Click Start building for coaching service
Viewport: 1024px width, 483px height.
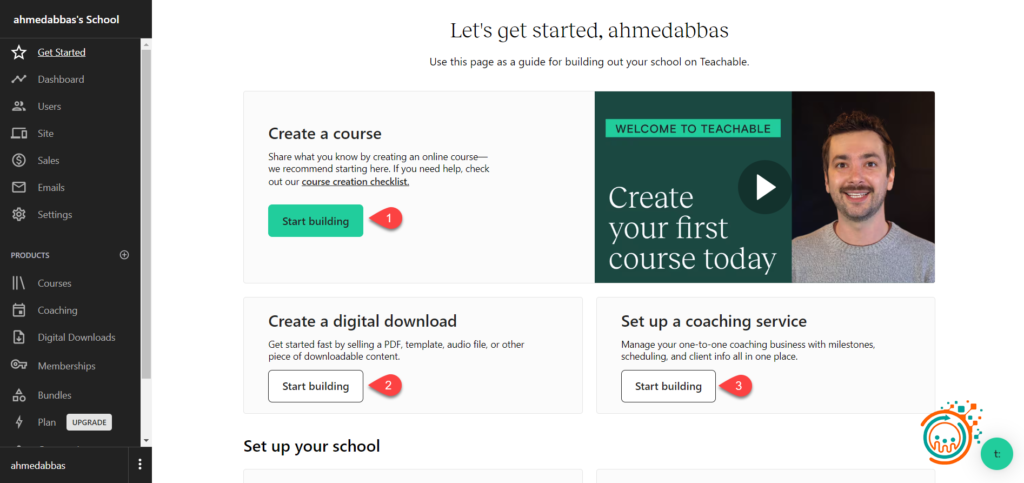668,386
